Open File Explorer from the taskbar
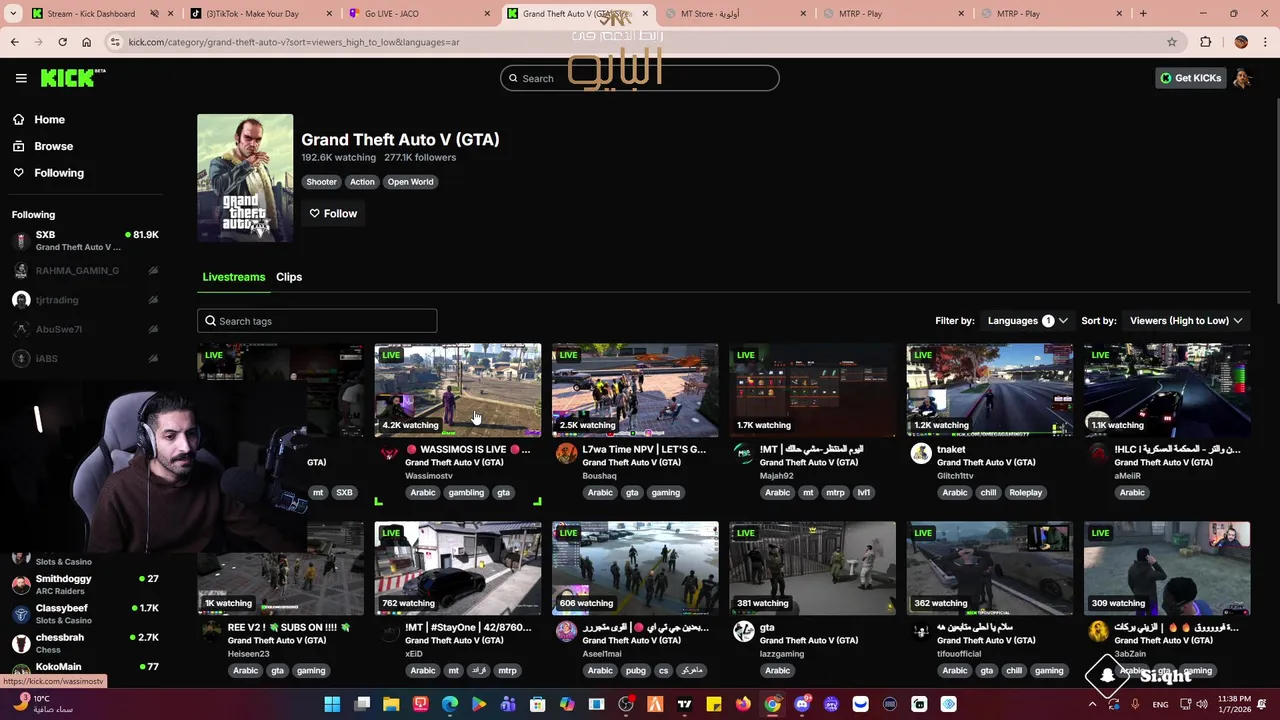 [391, 704]
